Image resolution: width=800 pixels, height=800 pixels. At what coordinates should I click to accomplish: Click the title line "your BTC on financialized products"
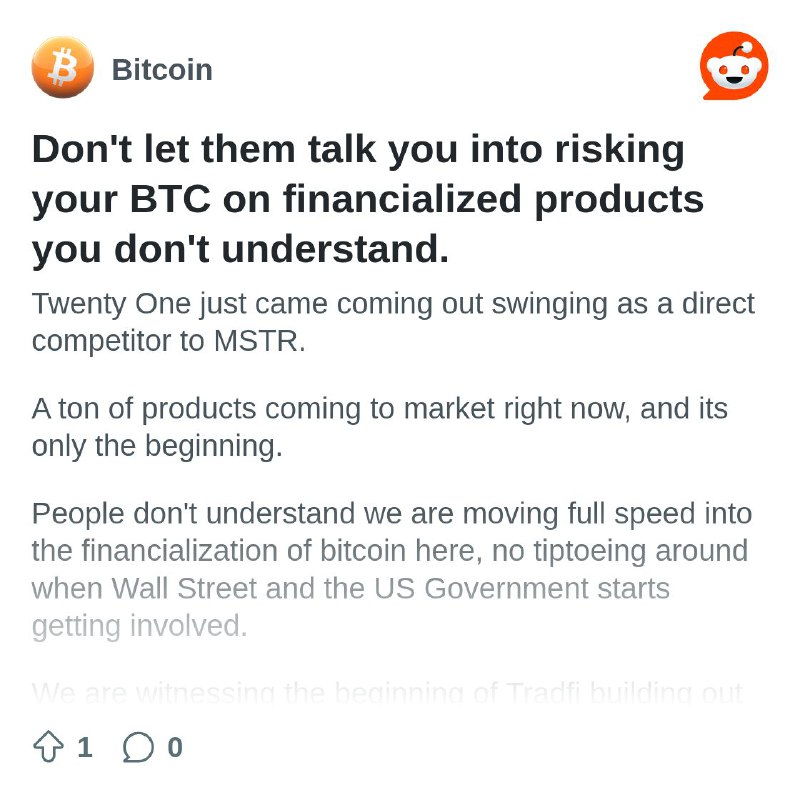[x=368, y=199]
